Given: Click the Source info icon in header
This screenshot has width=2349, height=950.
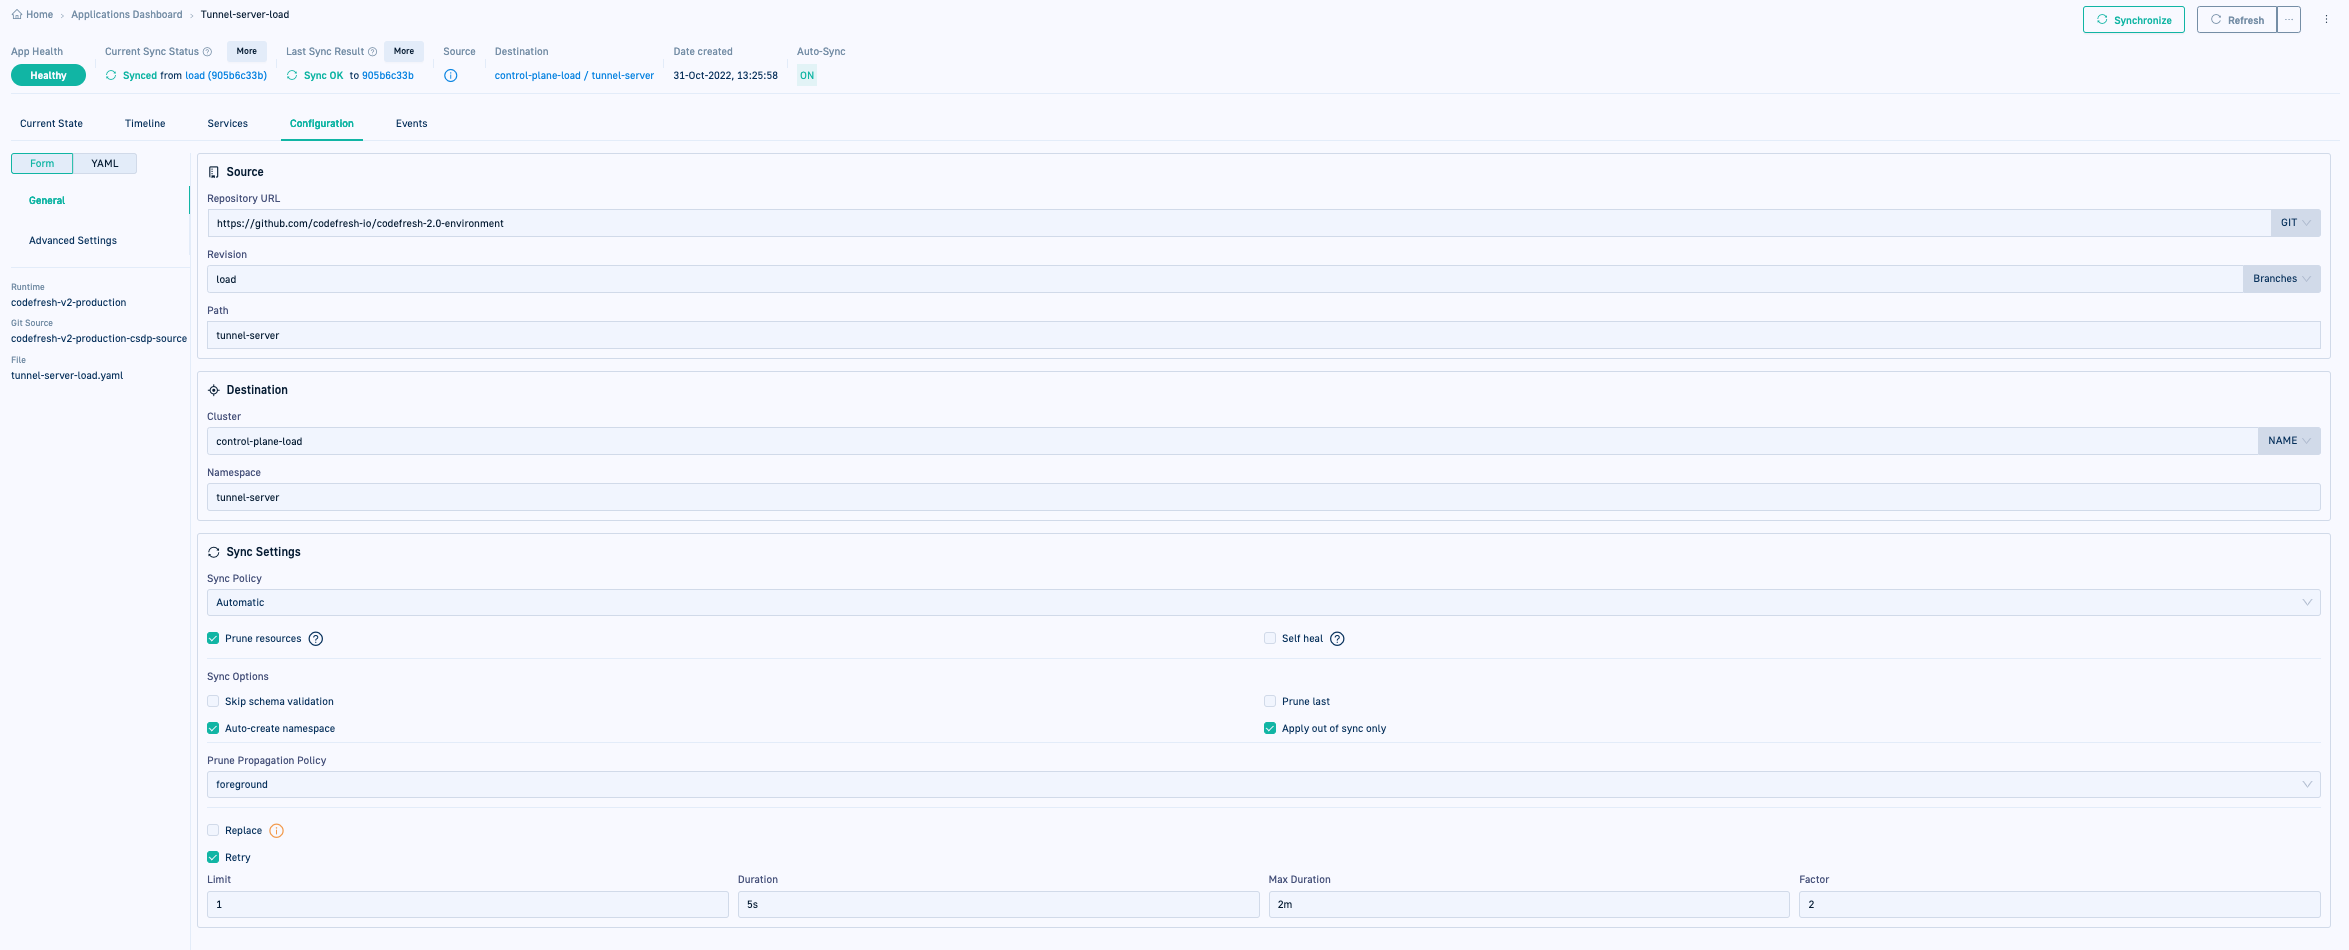Looking at the screenshot, I should [x=451, y=76].
